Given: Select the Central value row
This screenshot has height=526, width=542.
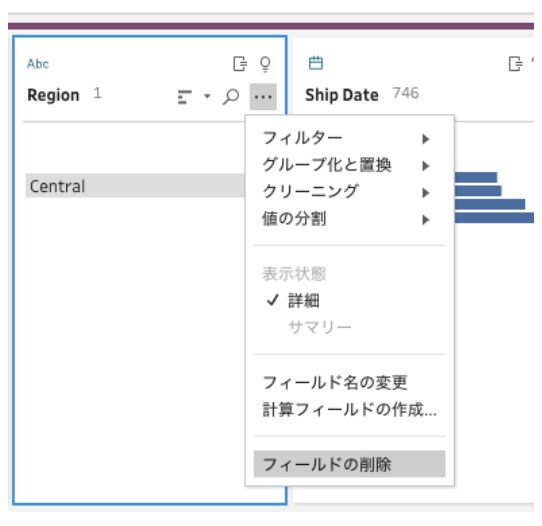Looking at the screenshot, I should (x=135, y=186).
